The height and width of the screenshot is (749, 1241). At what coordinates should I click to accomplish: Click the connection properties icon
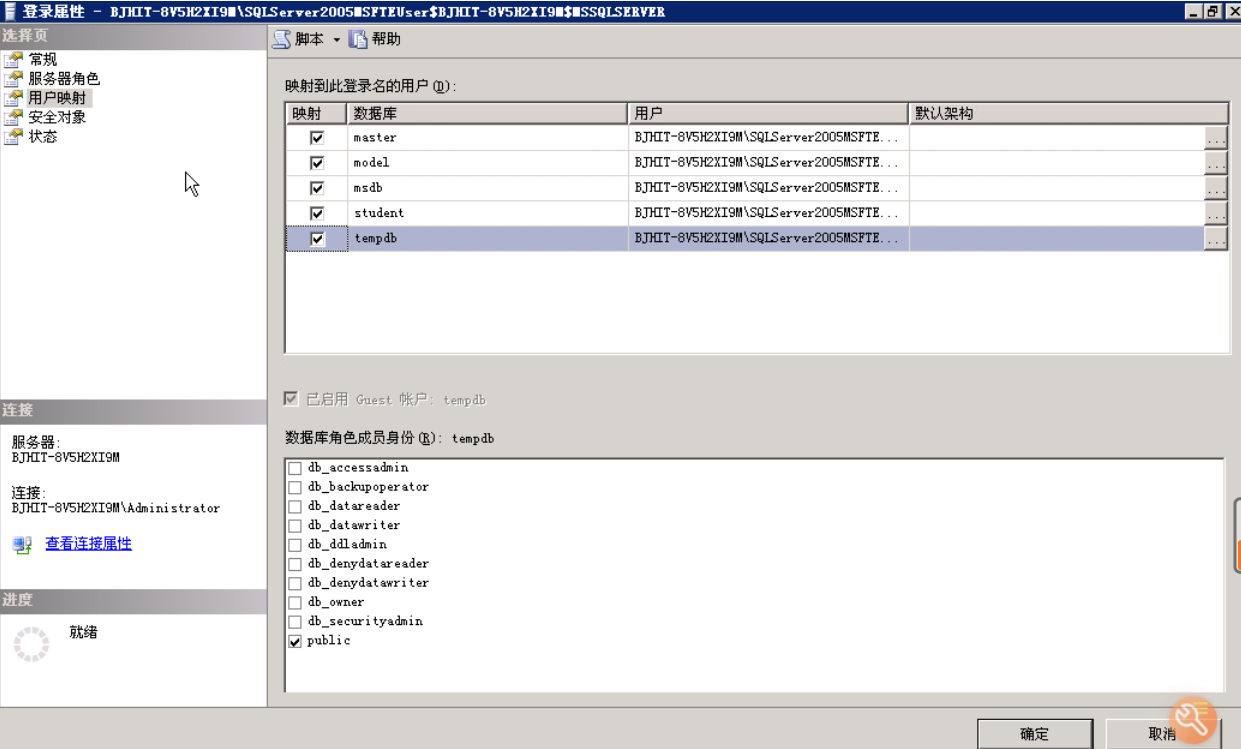click(x=22, y=545)
